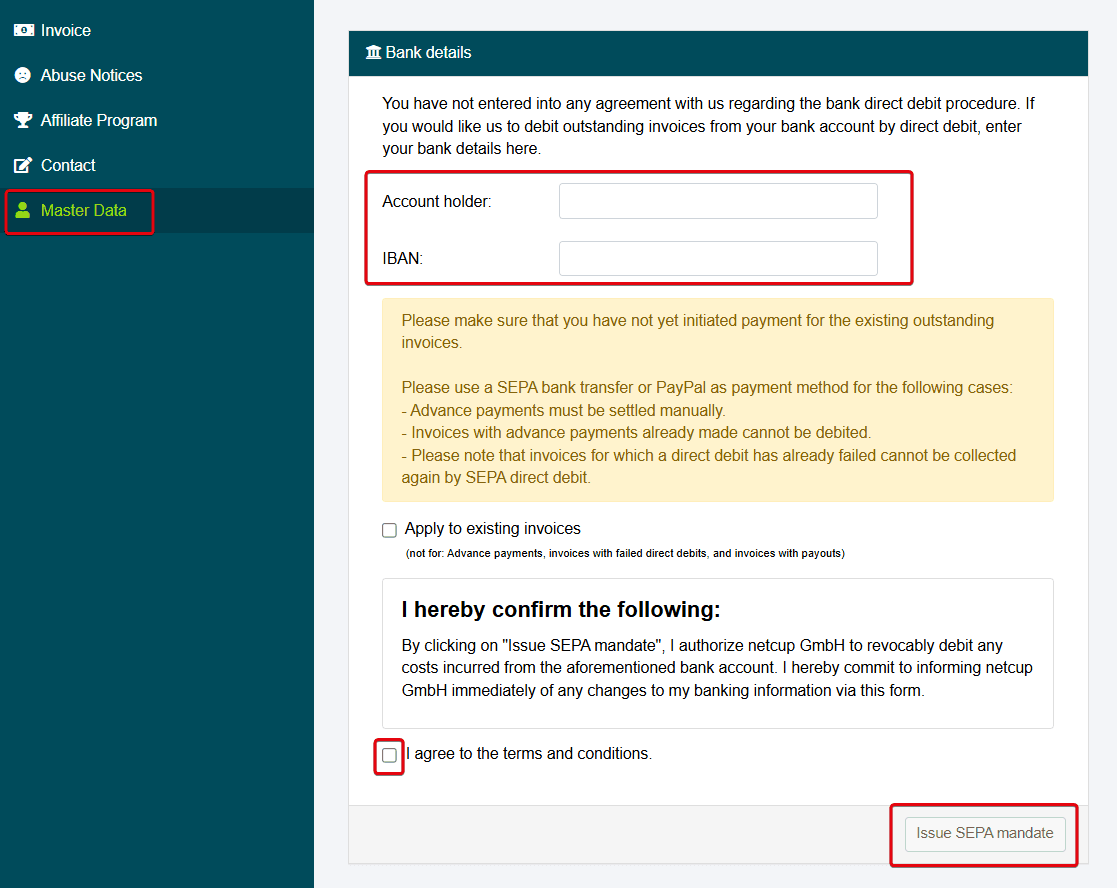Click the bank building icon in Bank details header

click(372, 52)
